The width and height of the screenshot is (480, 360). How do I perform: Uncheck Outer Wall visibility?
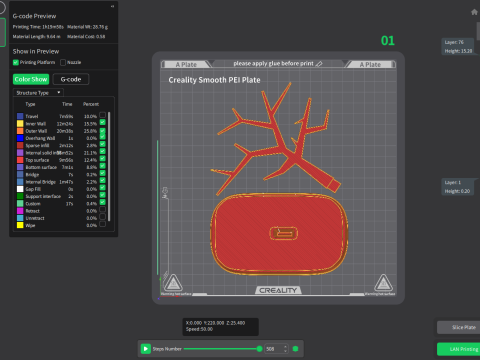tap(103, 130)
